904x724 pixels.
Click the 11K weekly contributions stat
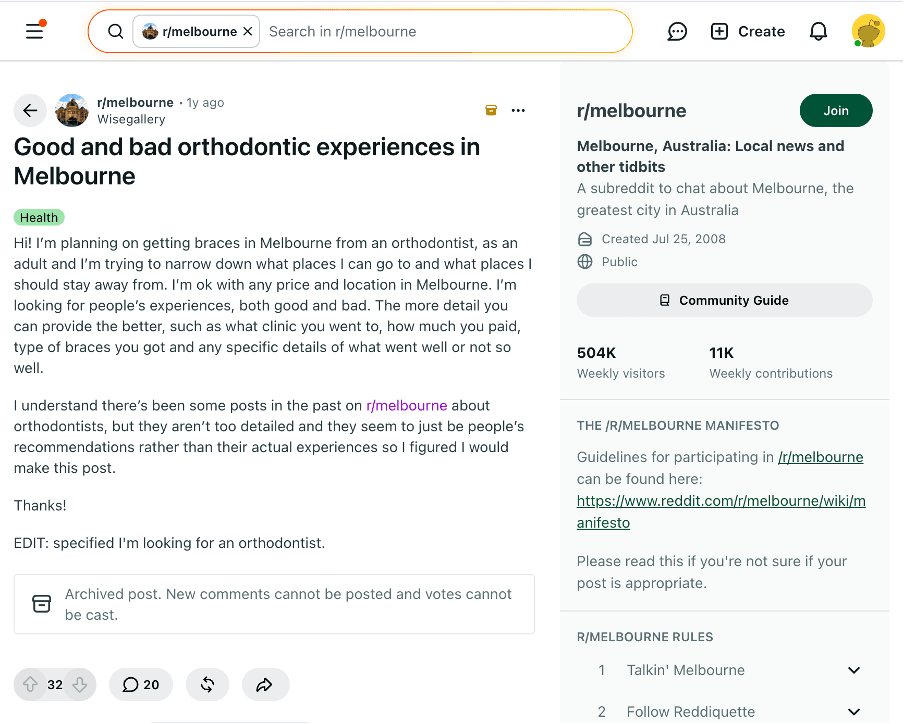coord(770,363)
